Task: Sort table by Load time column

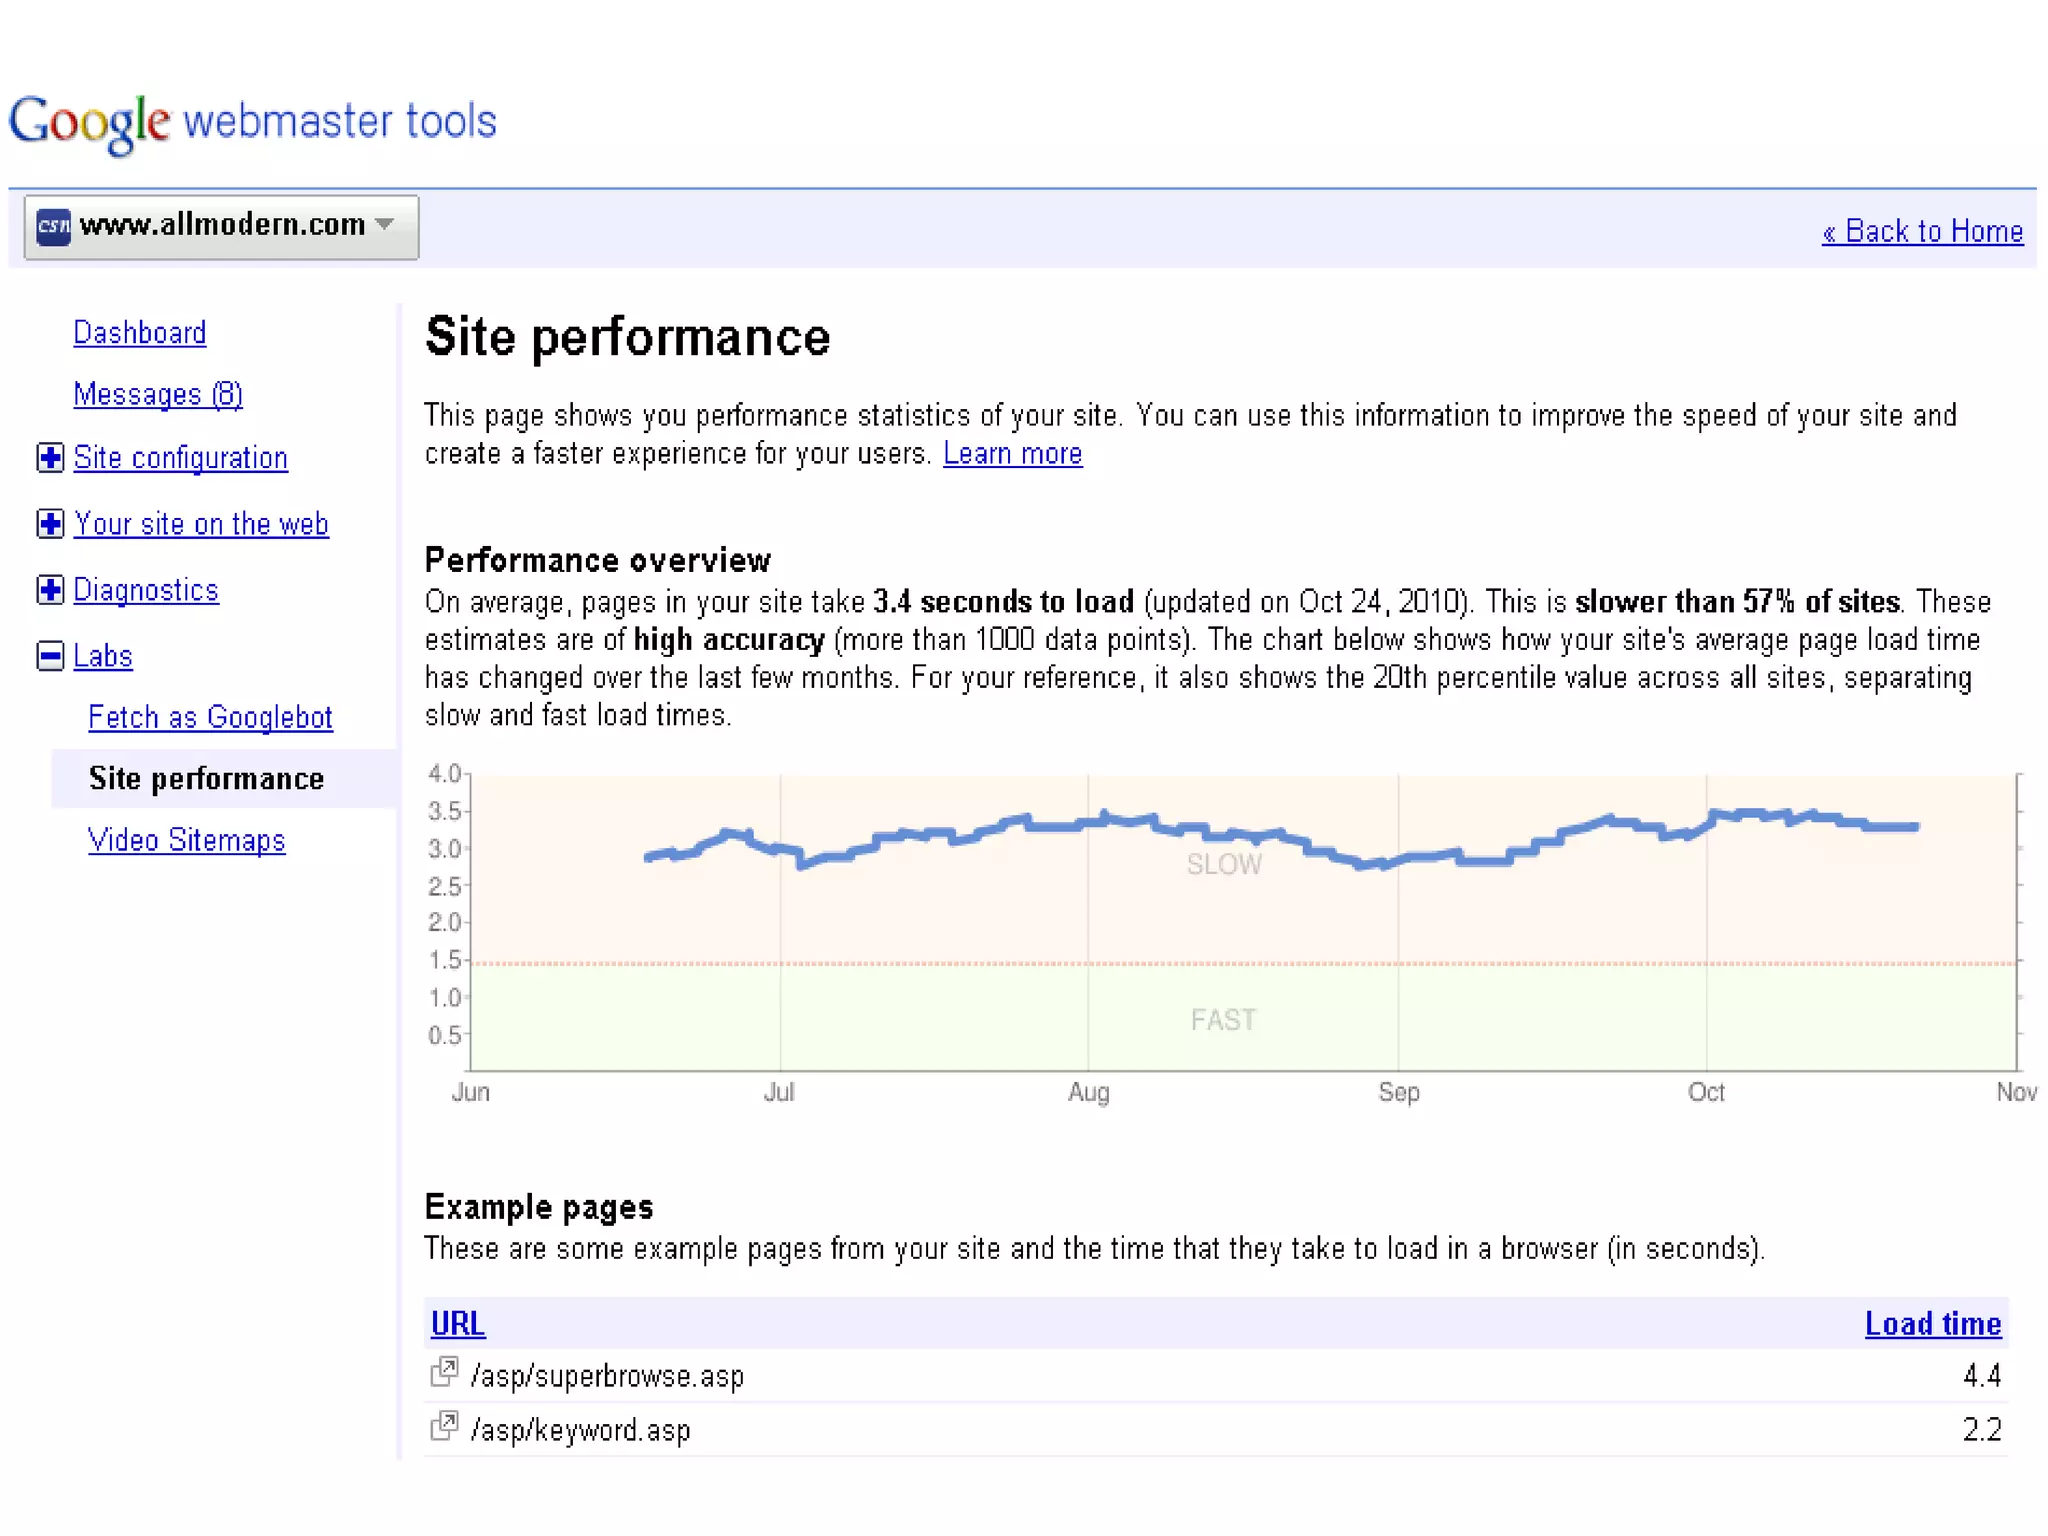Action: pyautogui.click(x=1932, y=1324)
